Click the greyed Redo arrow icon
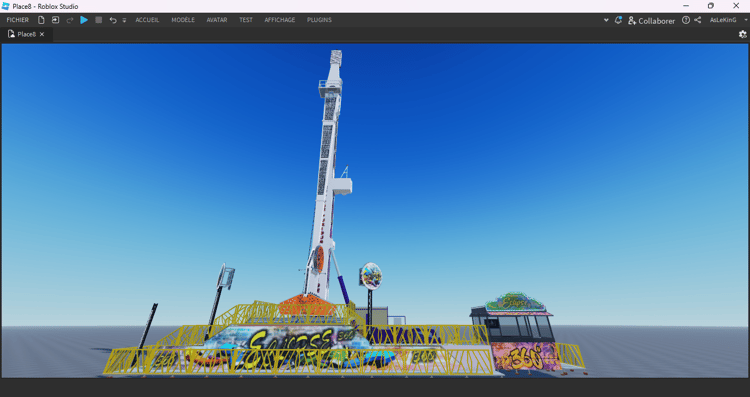Screen dimensions: 750x397 (70, 20)
